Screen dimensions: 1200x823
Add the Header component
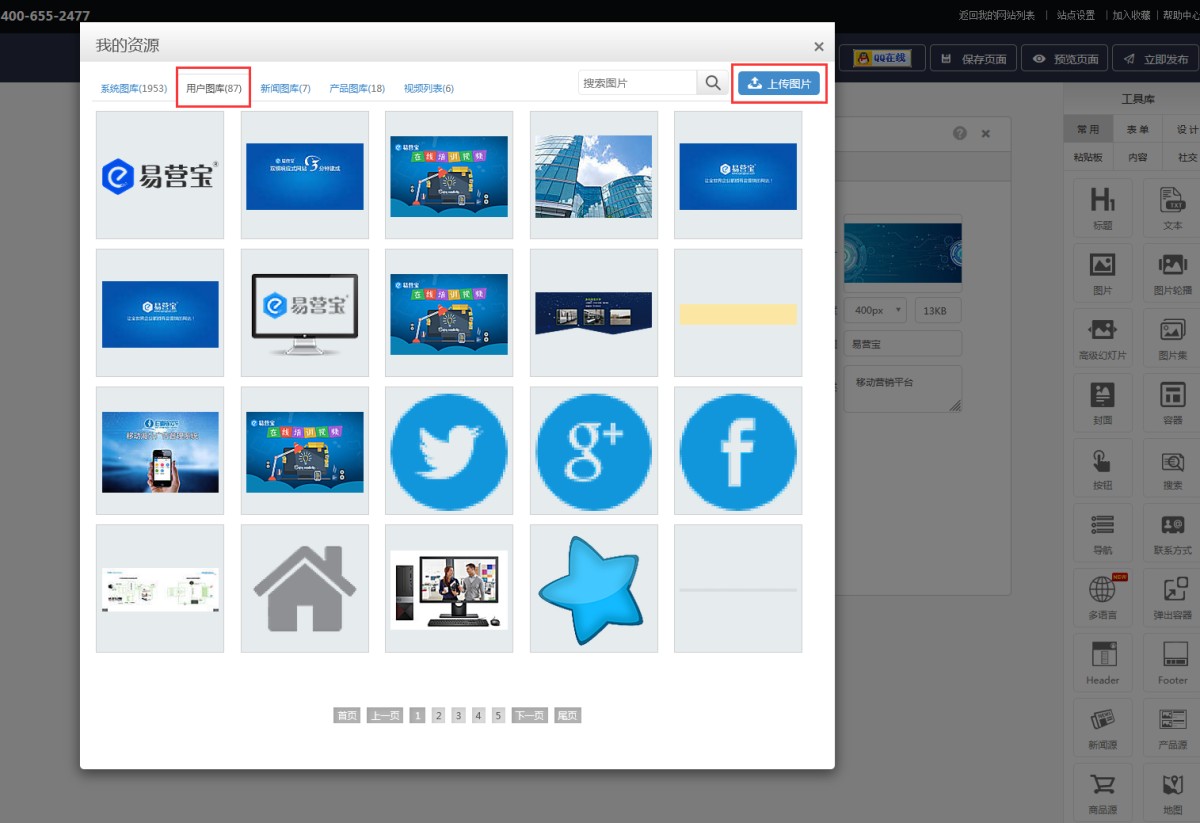click(1102, 663)
